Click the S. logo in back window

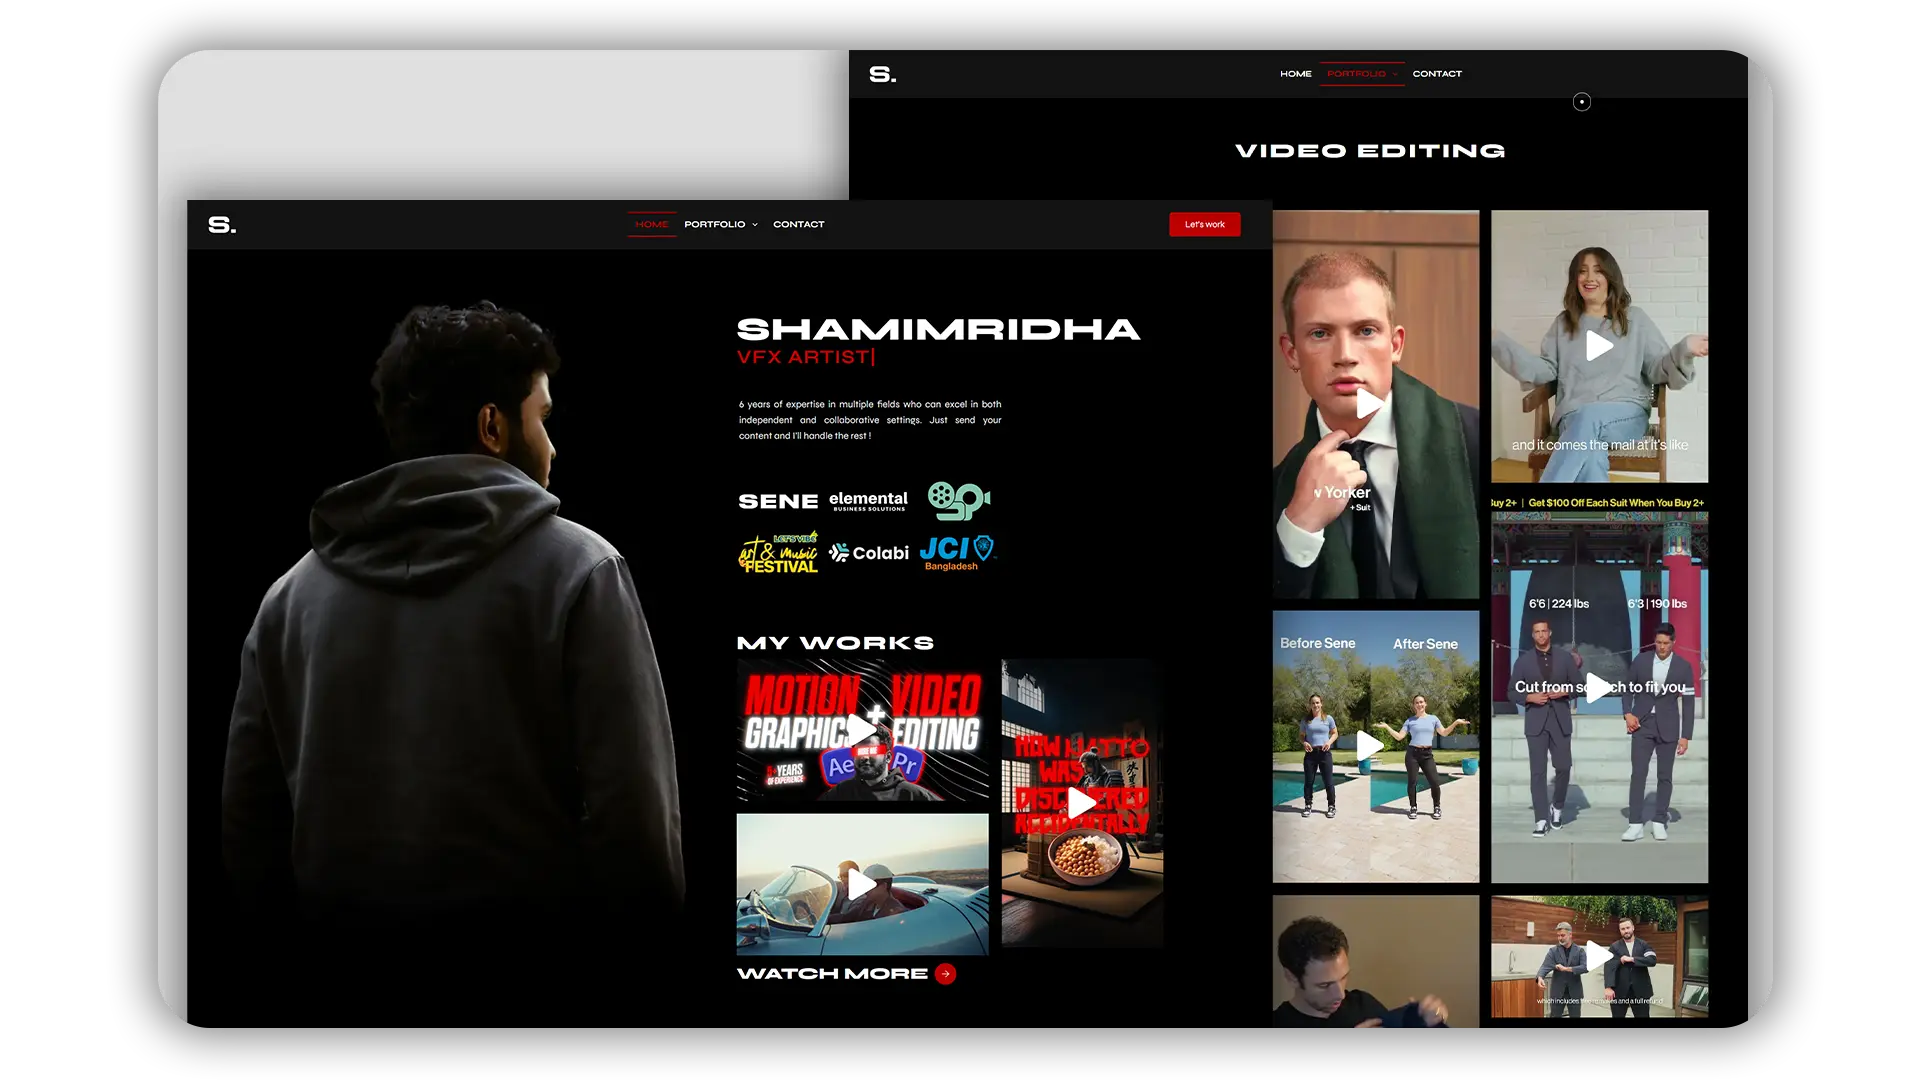pos(882,74)
